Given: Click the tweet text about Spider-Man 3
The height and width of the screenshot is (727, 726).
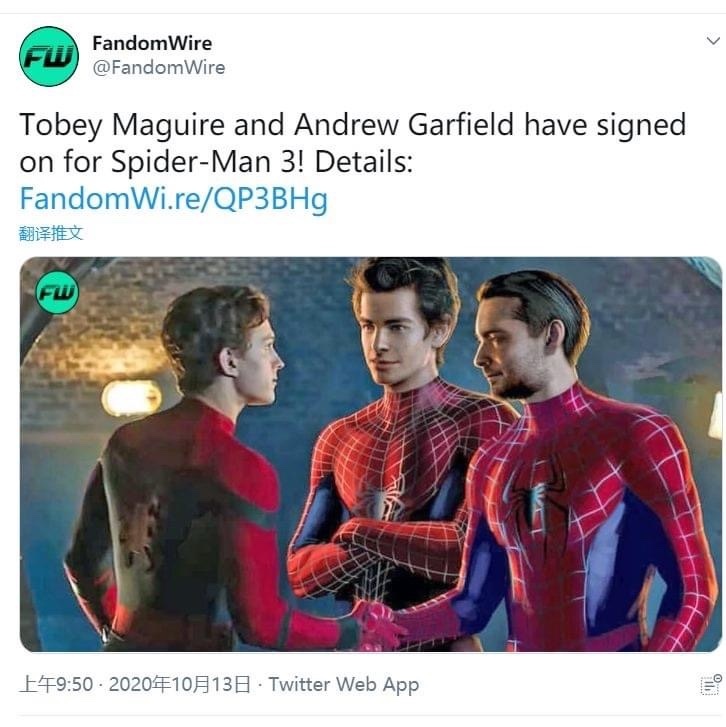Looking at the screenshot, I should pos(352,143).
